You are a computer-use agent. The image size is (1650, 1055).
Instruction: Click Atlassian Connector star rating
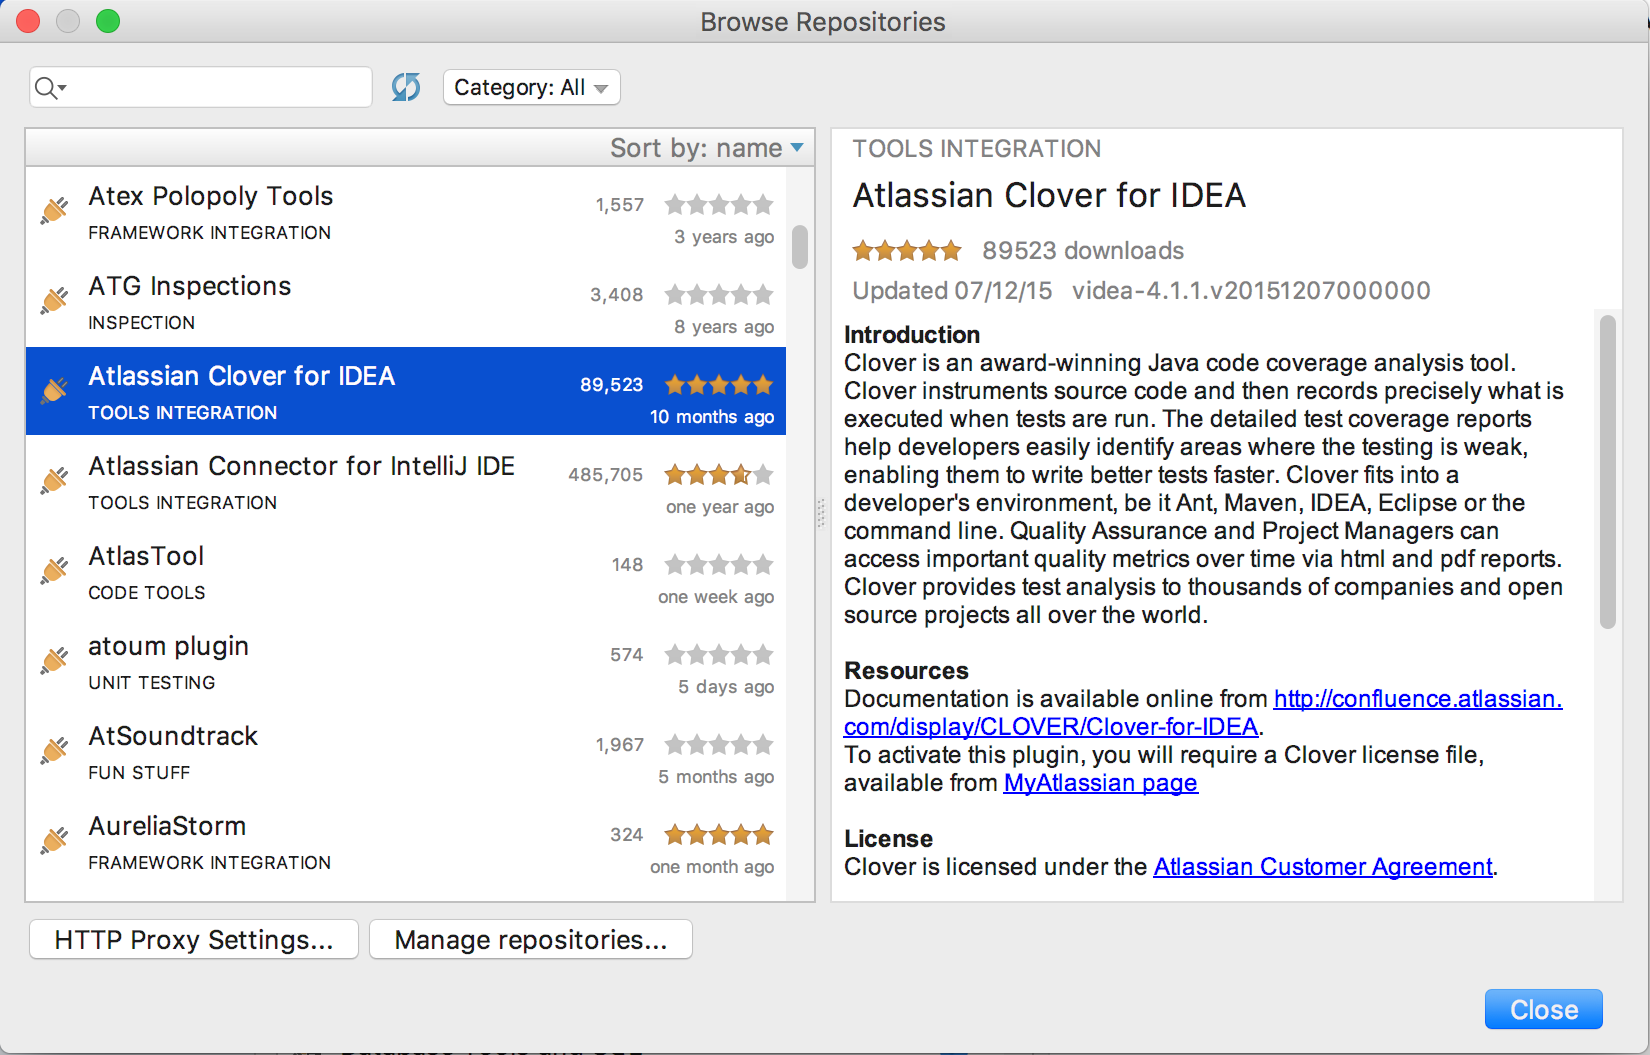719,475
